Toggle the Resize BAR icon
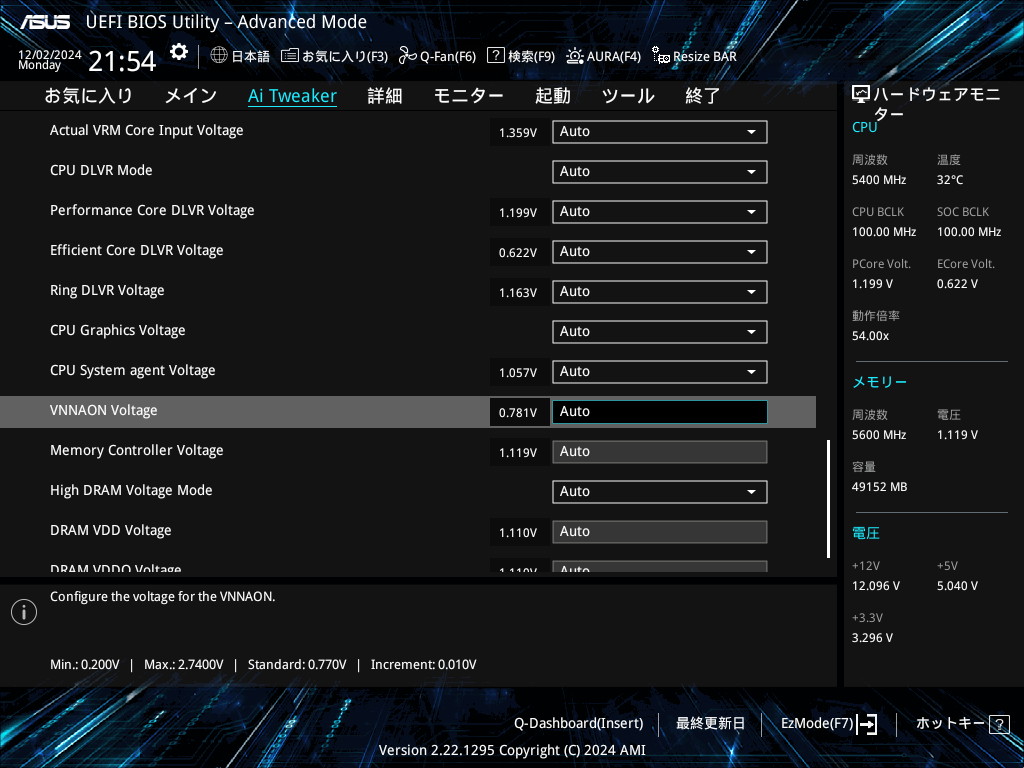The width and height of the screenshot is (1024, 768). (x=661, y=56)
